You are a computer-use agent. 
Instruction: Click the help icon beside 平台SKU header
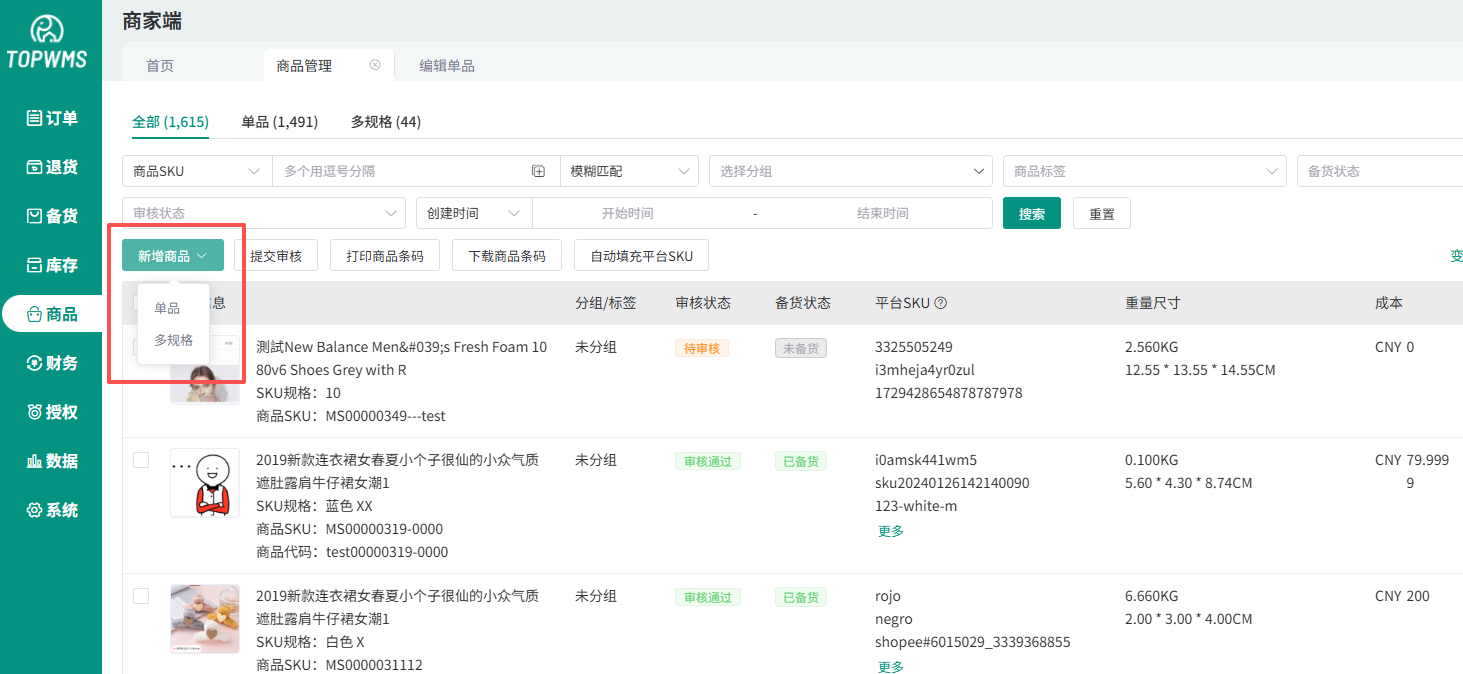[x=940, y=303]
